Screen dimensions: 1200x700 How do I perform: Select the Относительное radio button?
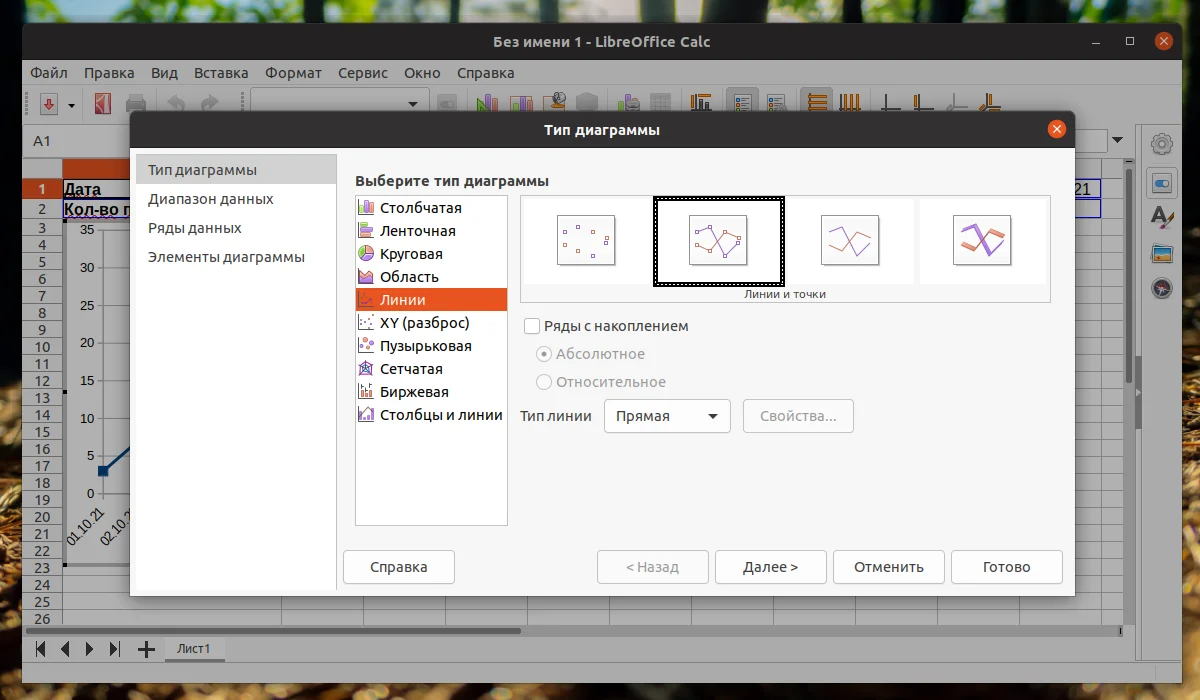tap(543, 380)
